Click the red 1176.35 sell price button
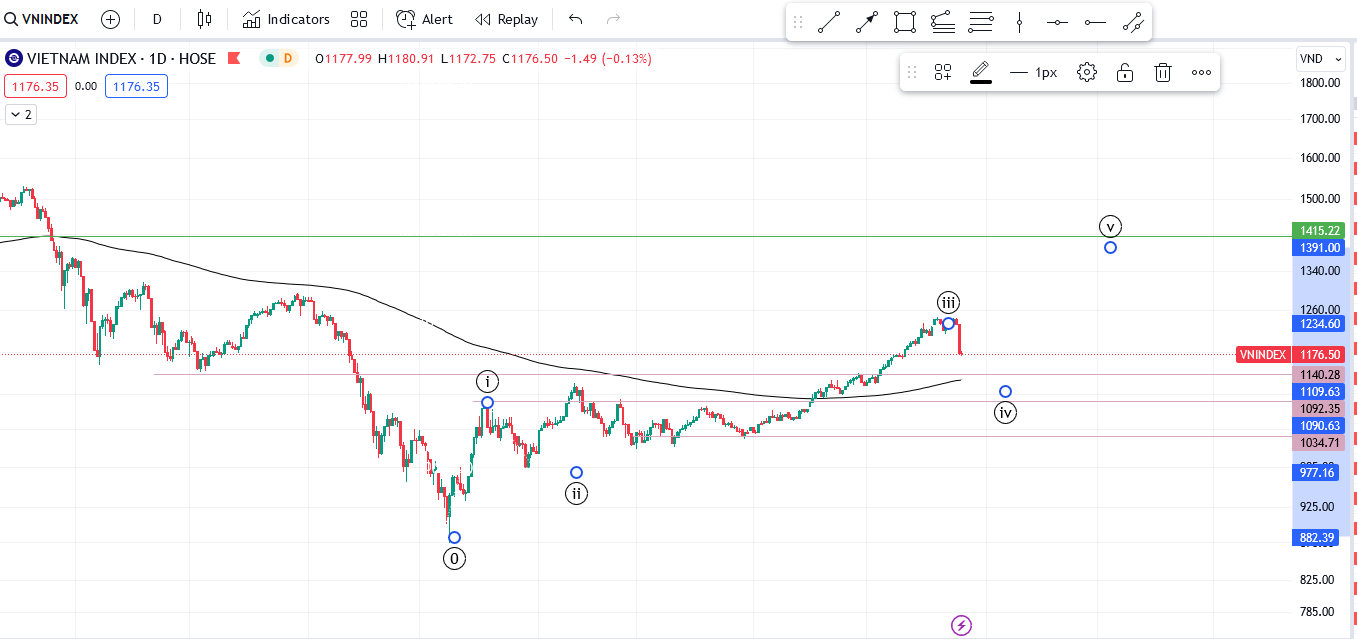1357x639 pixels. coord(35,86)
